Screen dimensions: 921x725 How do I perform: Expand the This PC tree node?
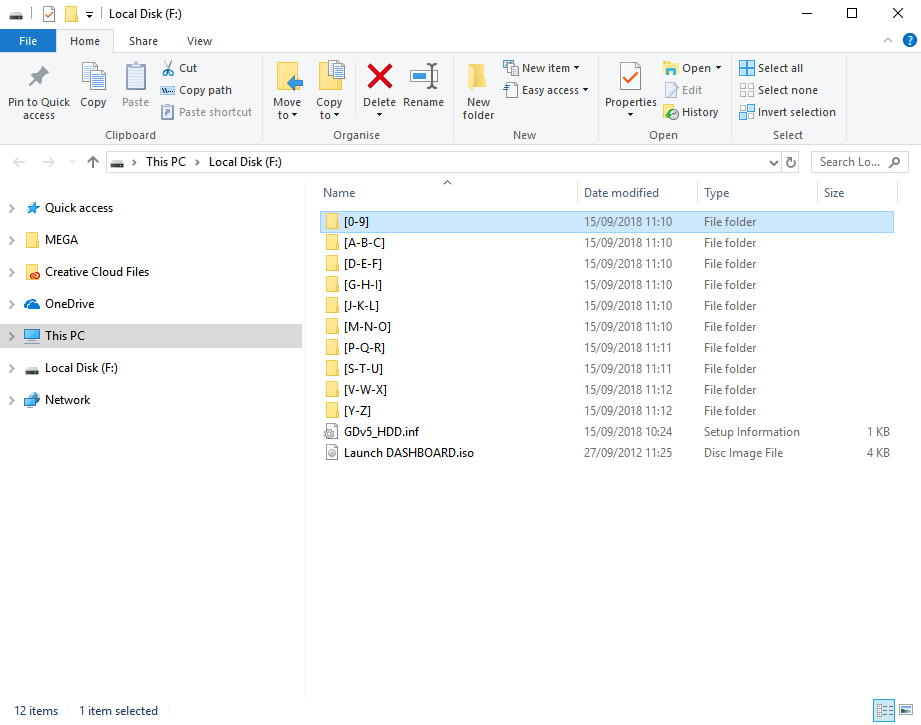click(12, 336)
